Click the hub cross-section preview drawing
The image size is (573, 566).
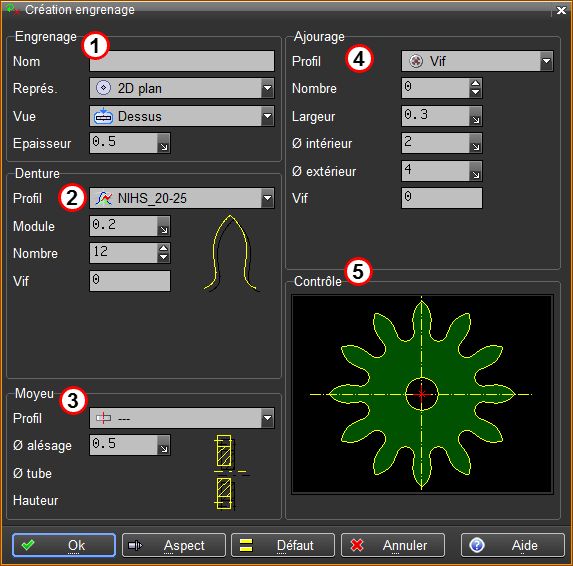pos(229,472)
